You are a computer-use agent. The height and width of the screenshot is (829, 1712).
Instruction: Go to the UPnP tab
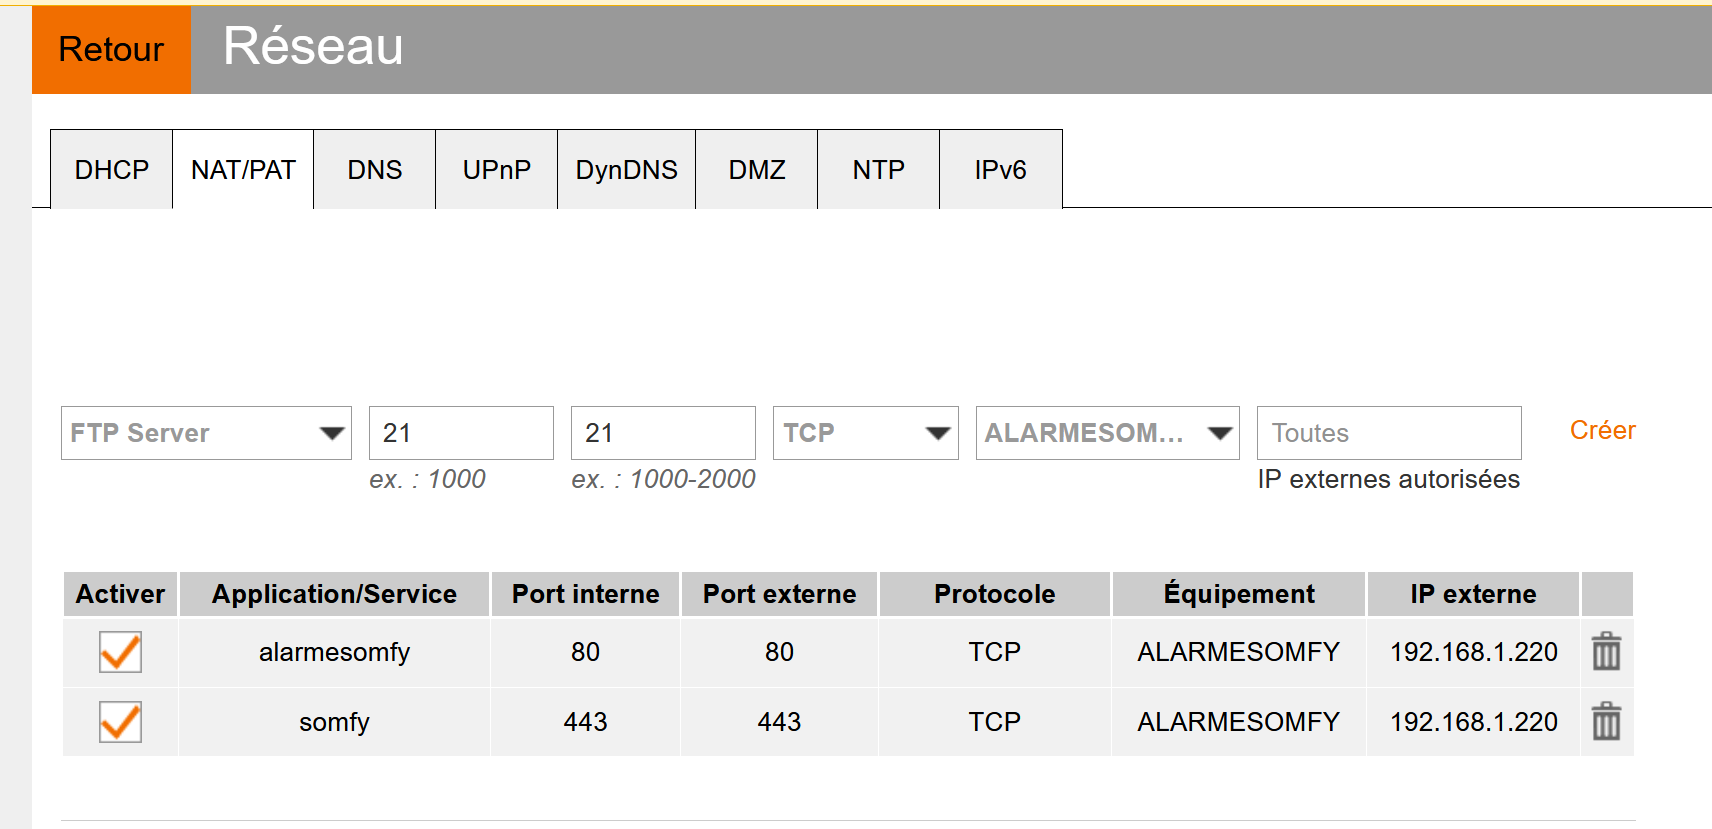(x=496, y=170)
